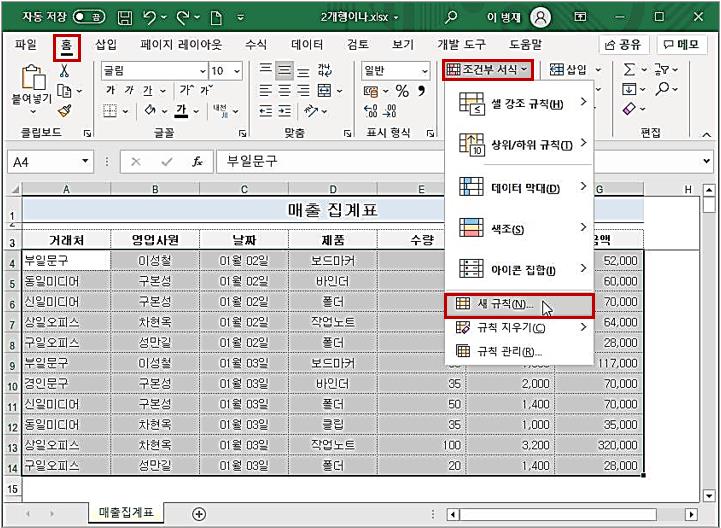Viewport: 721px width, 528px height.
Task: Click the New document icon in quick access
Action: point(216,18)
